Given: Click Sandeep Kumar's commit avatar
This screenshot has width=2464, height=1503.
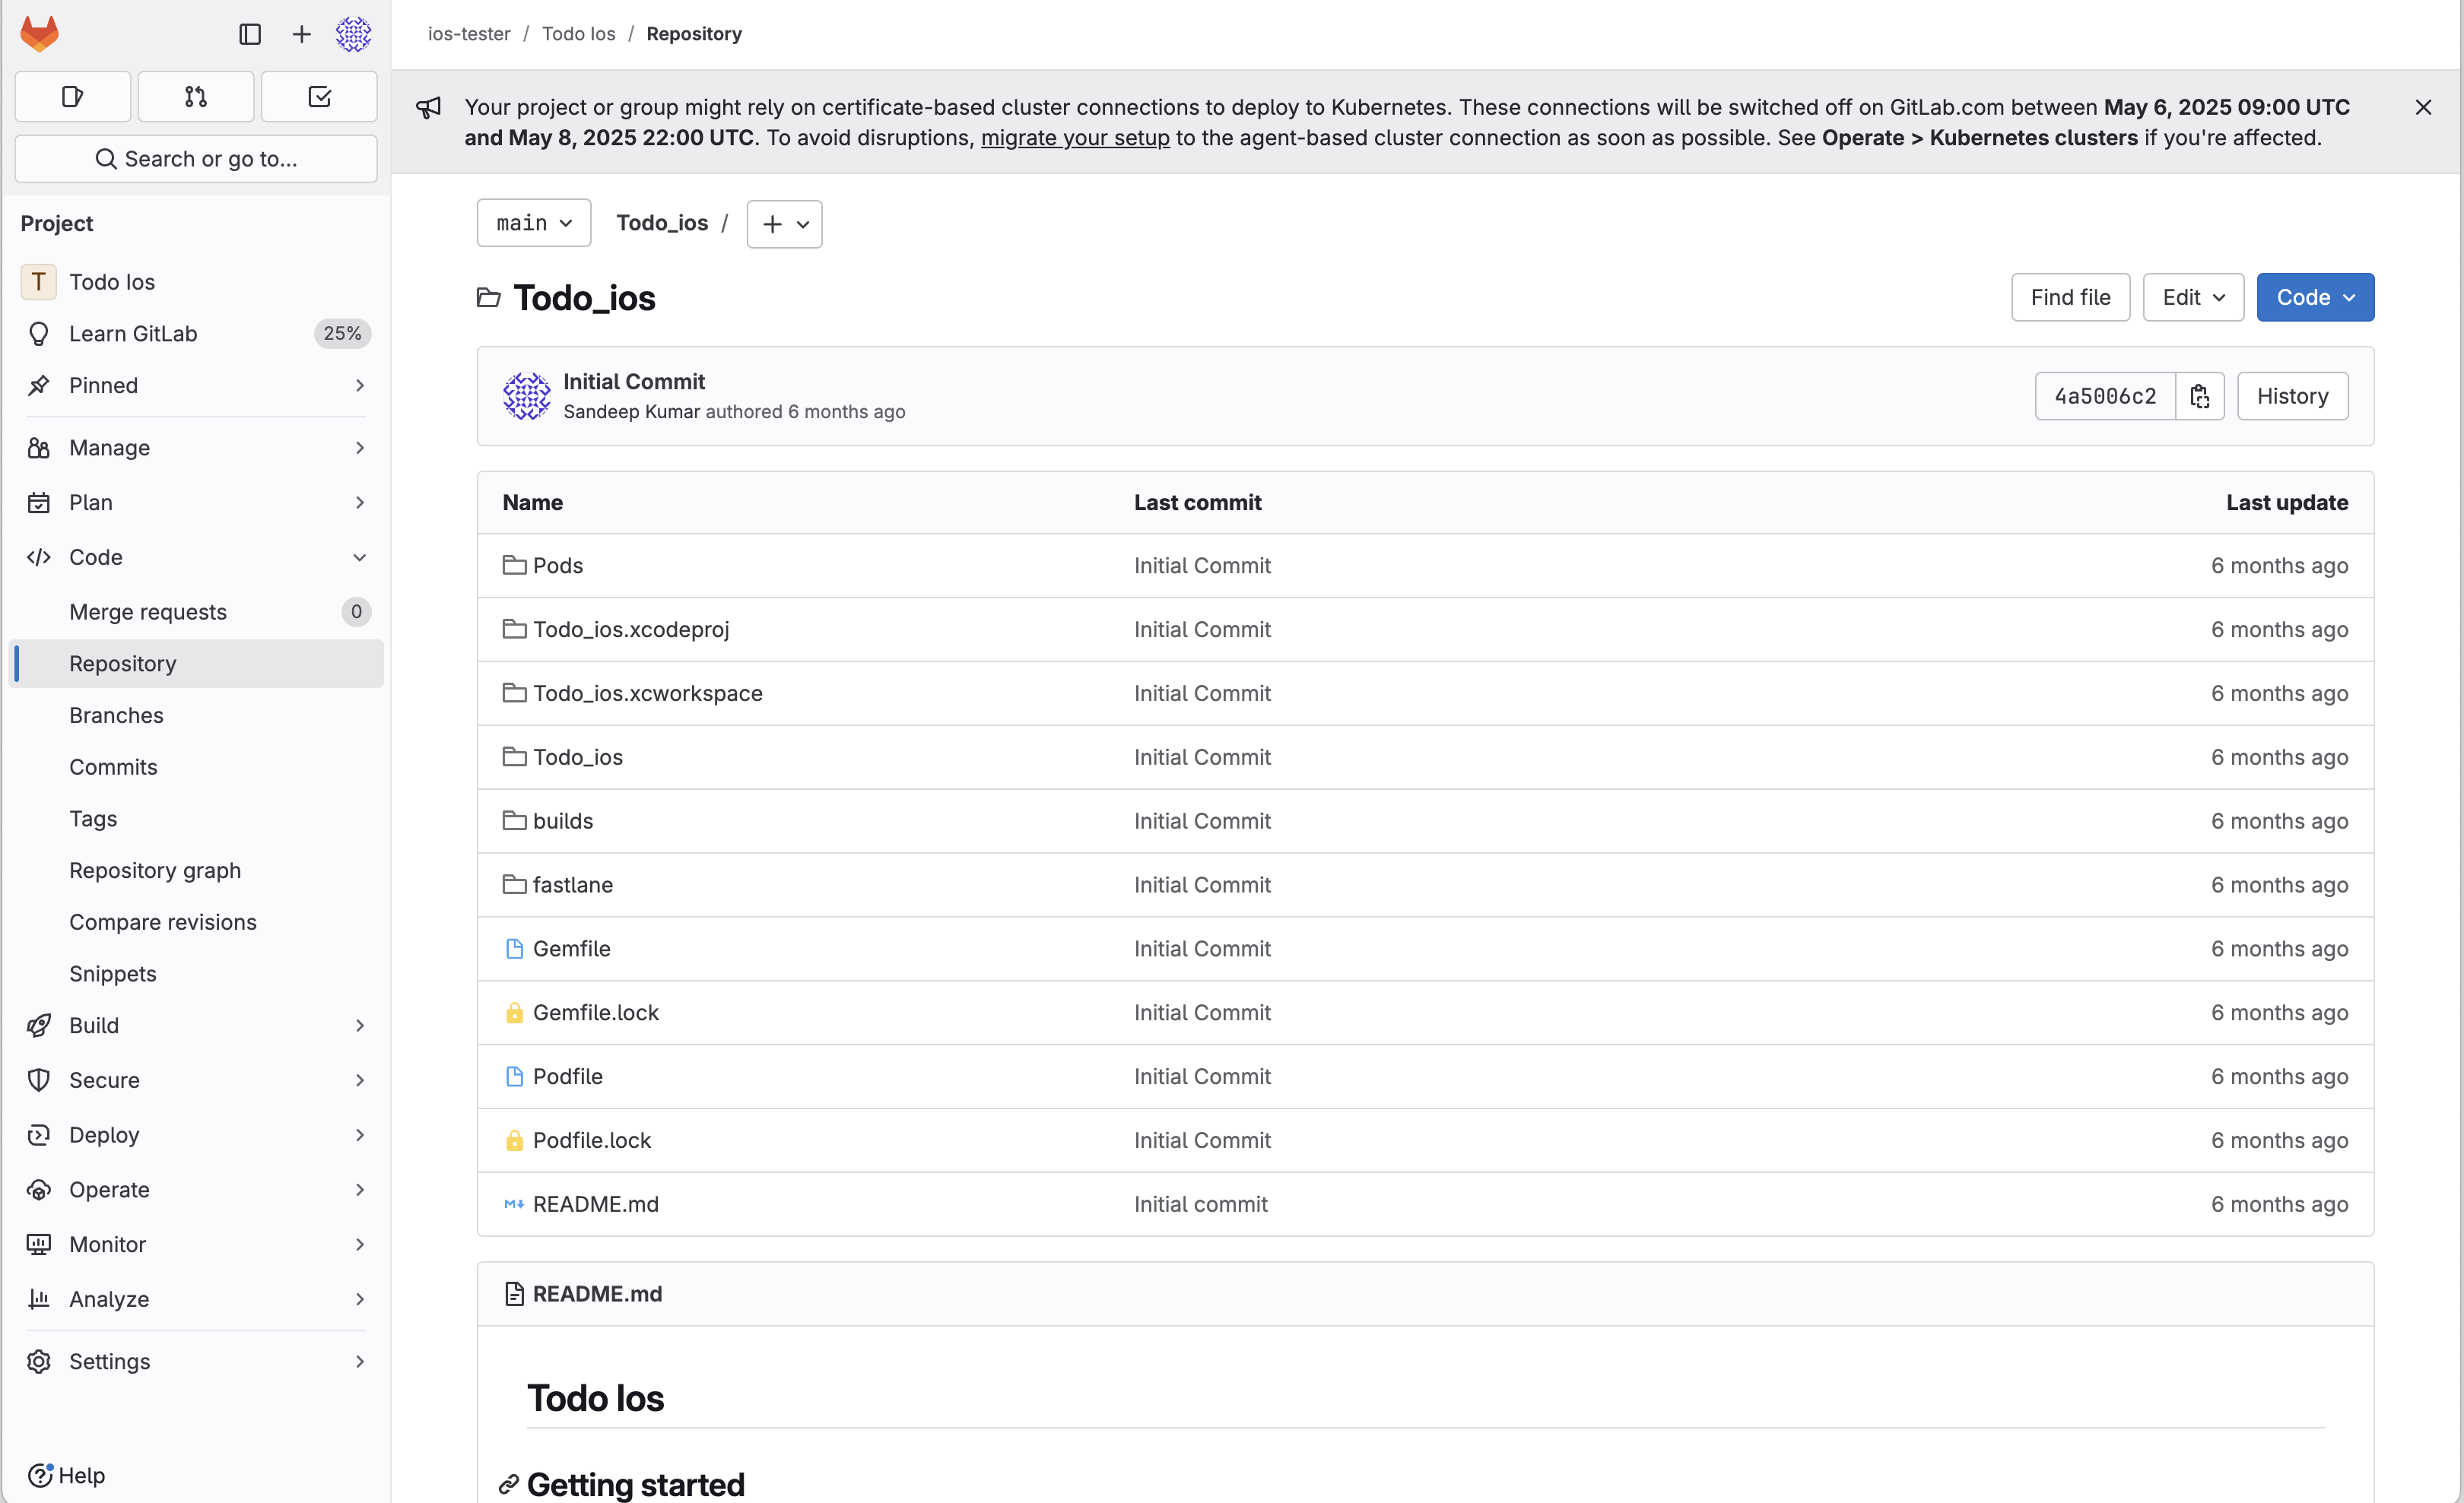Looking at the screenshot, I should [527, 396].
